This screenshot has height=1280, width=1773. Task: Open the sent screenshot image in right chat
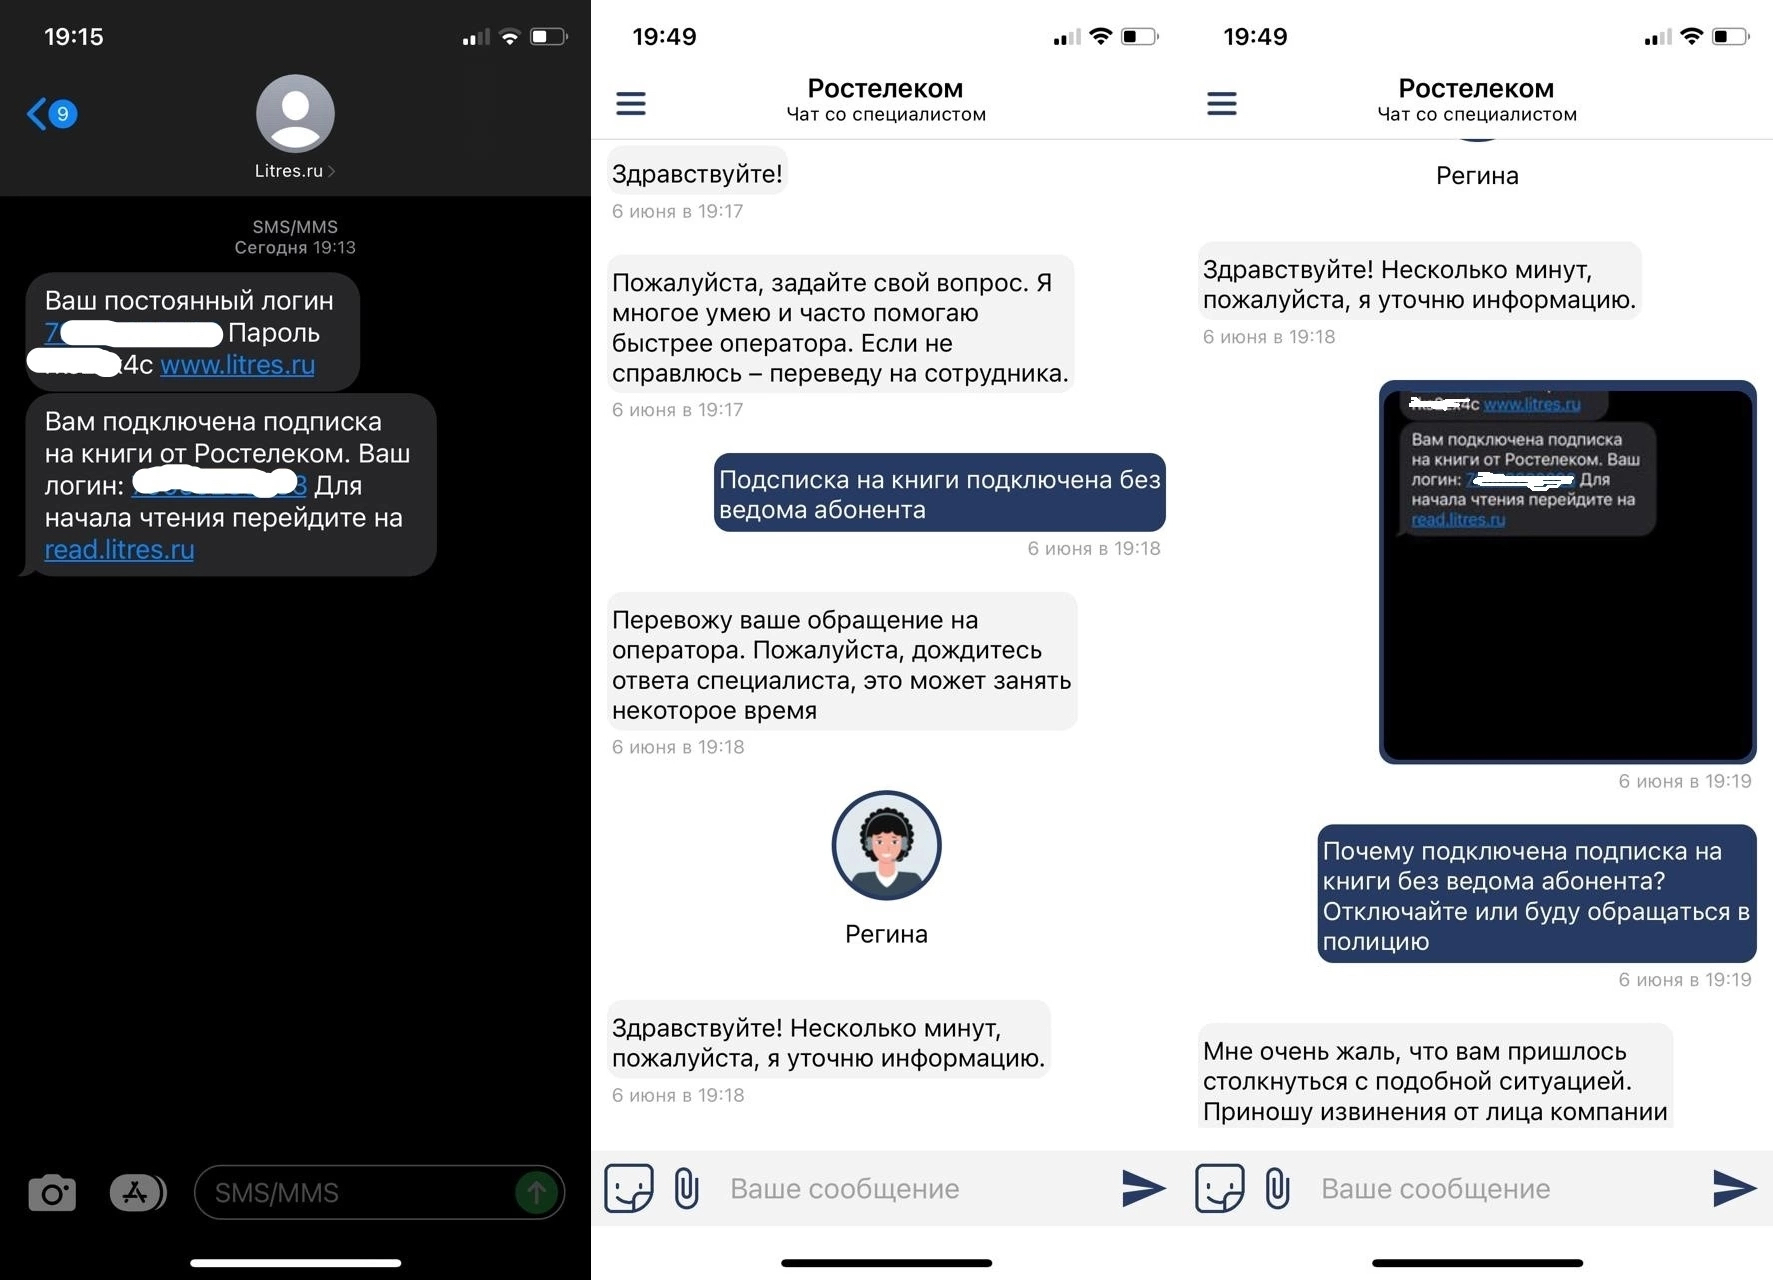click(x=1567, y=572)
